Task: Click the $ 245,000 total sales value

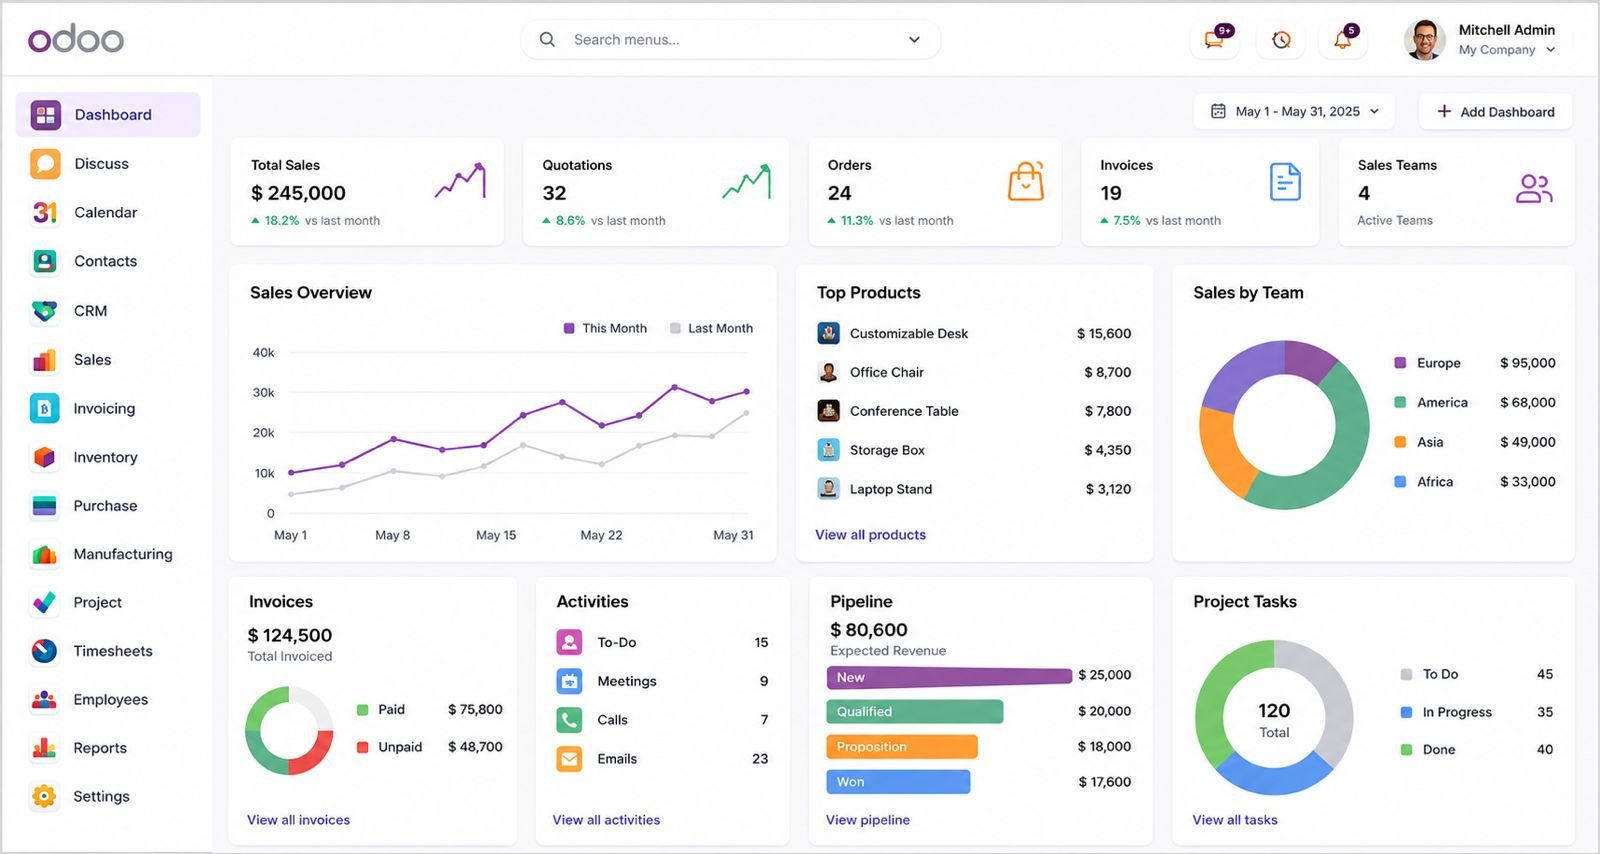Action: (x=298, y=193)
